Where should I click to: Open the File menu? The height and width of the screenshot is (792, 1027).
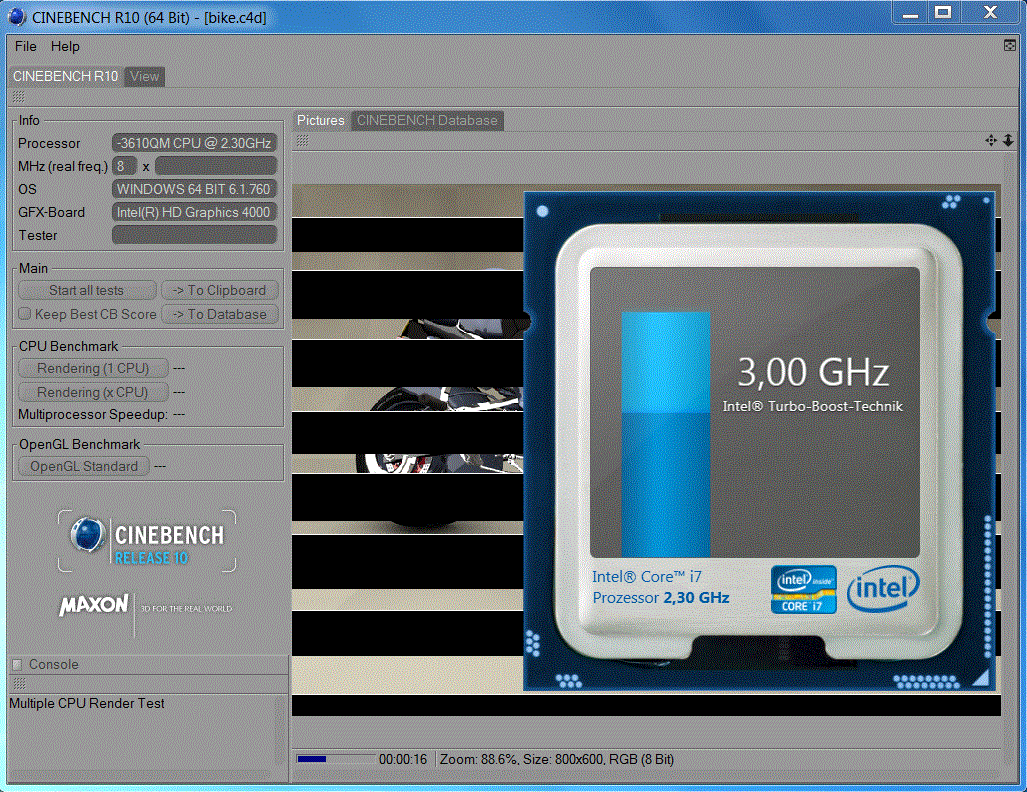(26, 47)
